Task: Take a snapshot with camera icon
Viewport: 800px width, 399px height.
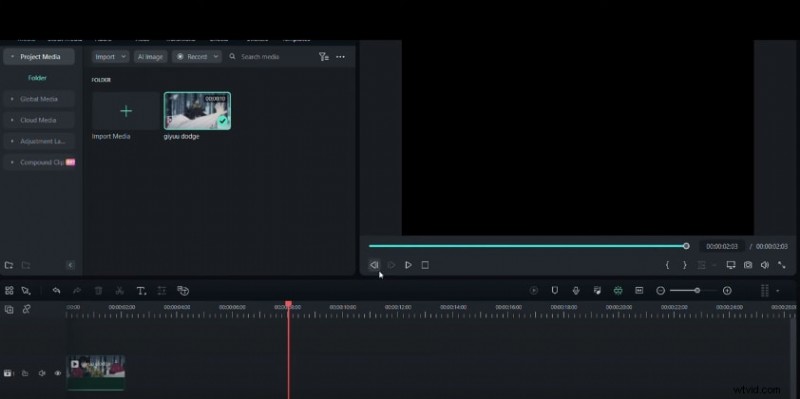Action: (x=748, y=265)
